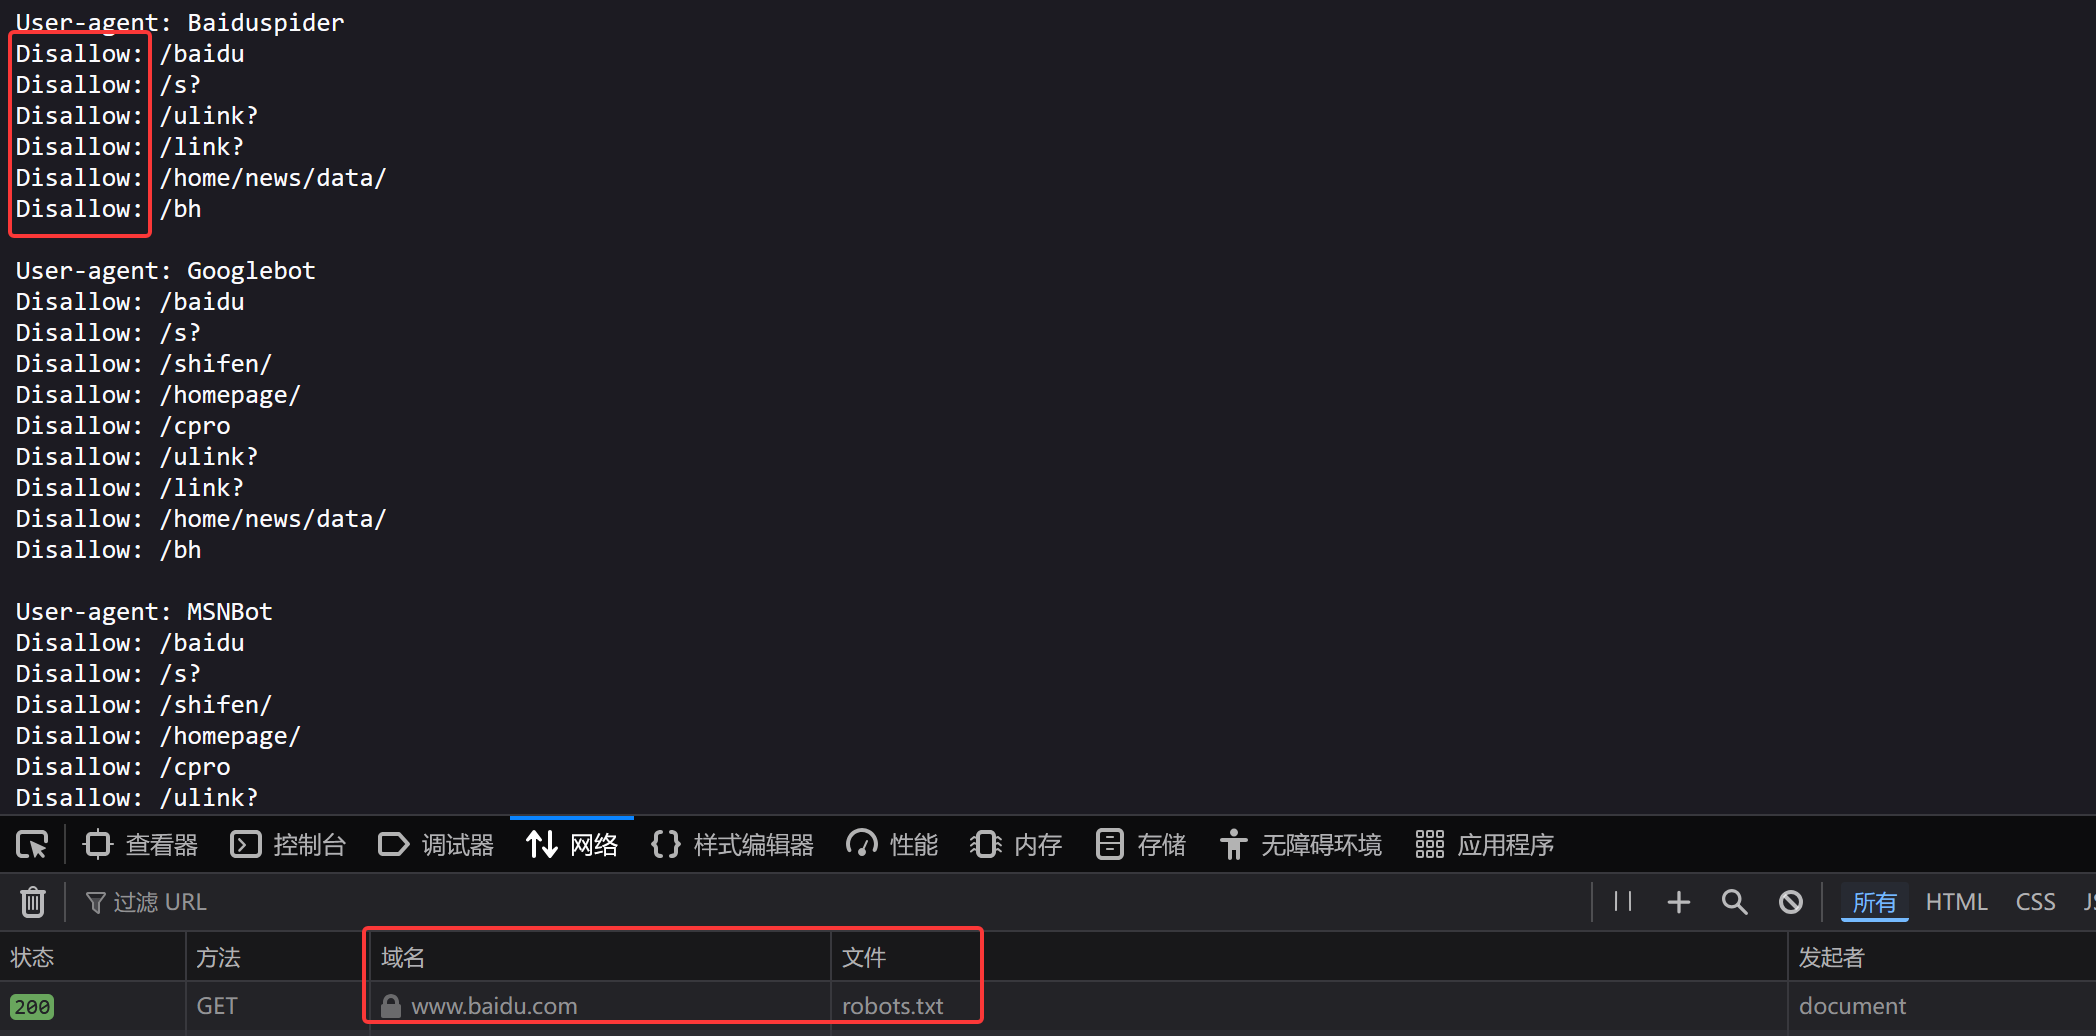This screenshot has width=2096, height=1036.
Task: Select the 网络 network tab
Action: [x=572, y=845]
